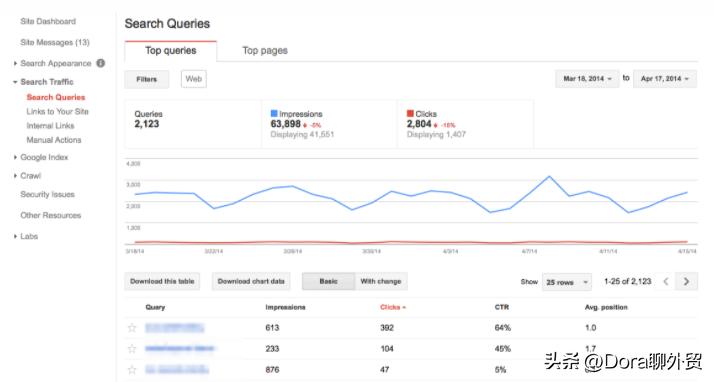Sort by Query column header

point(155,307)
